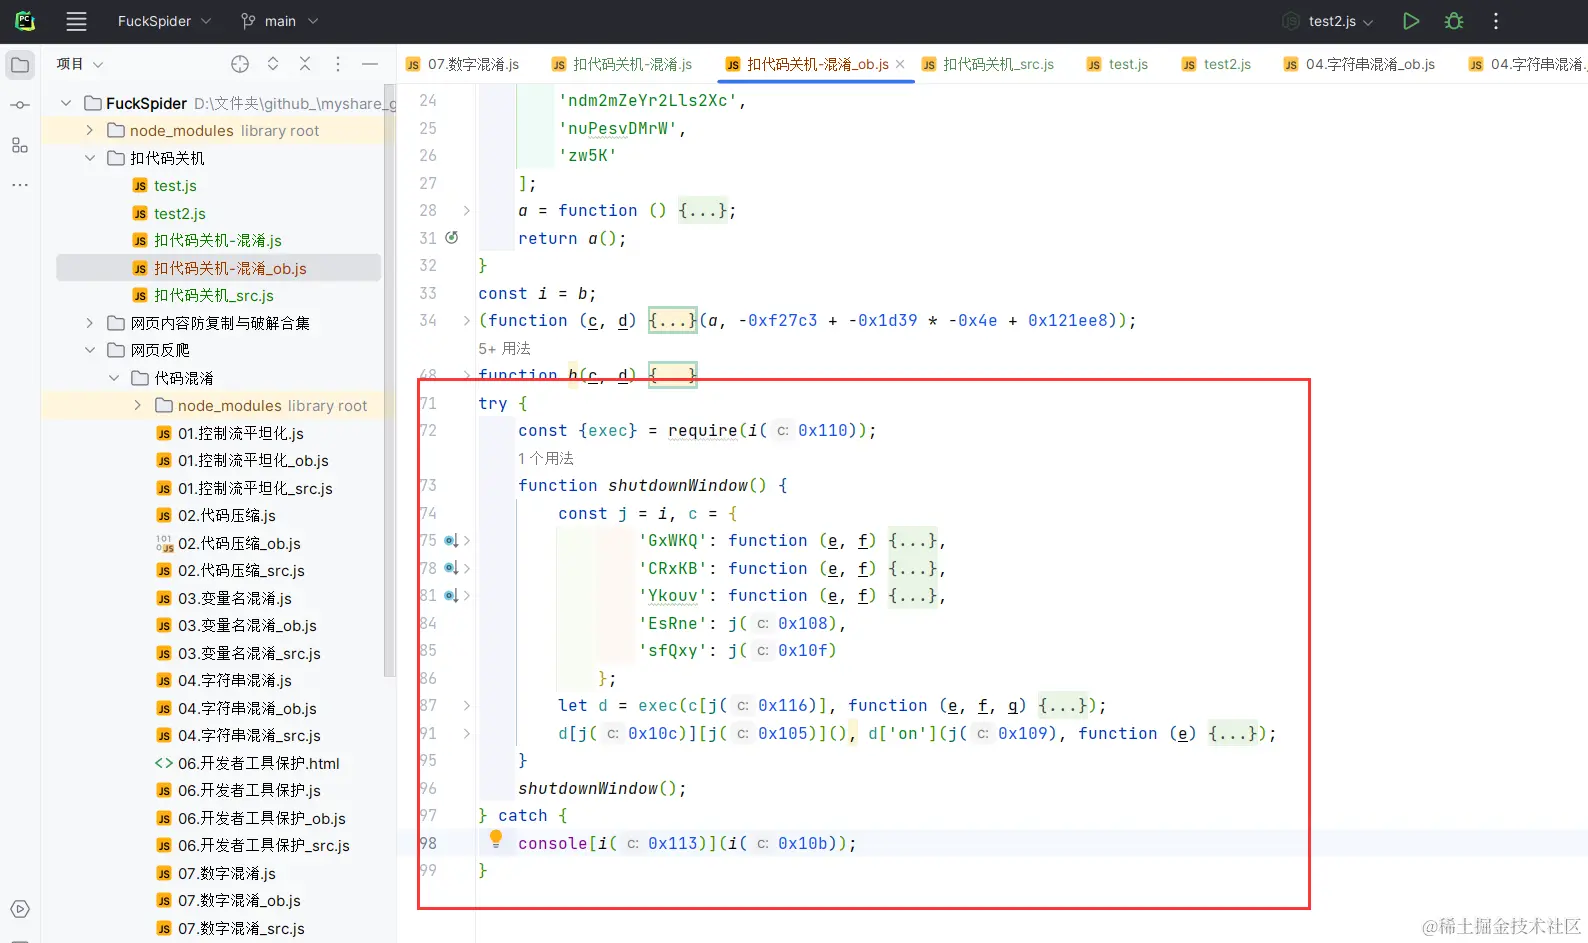Image resolution: width=1588 pixels, height=943 pixels.
Task: Collapse the 代码混淆 folder
Action: (114, 378)
